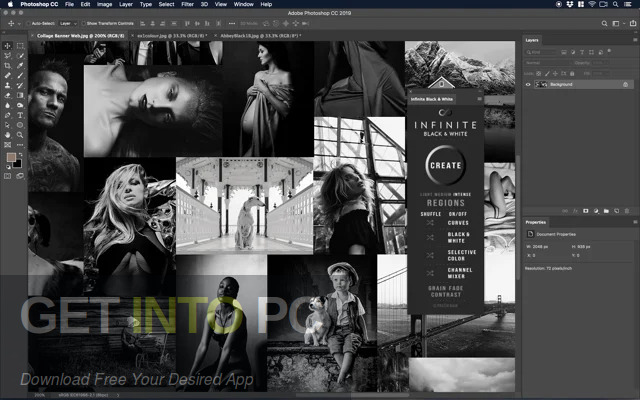This screenshot has width=640, height=400.
Task: Select the Pen tool
Action: [8, 115]
